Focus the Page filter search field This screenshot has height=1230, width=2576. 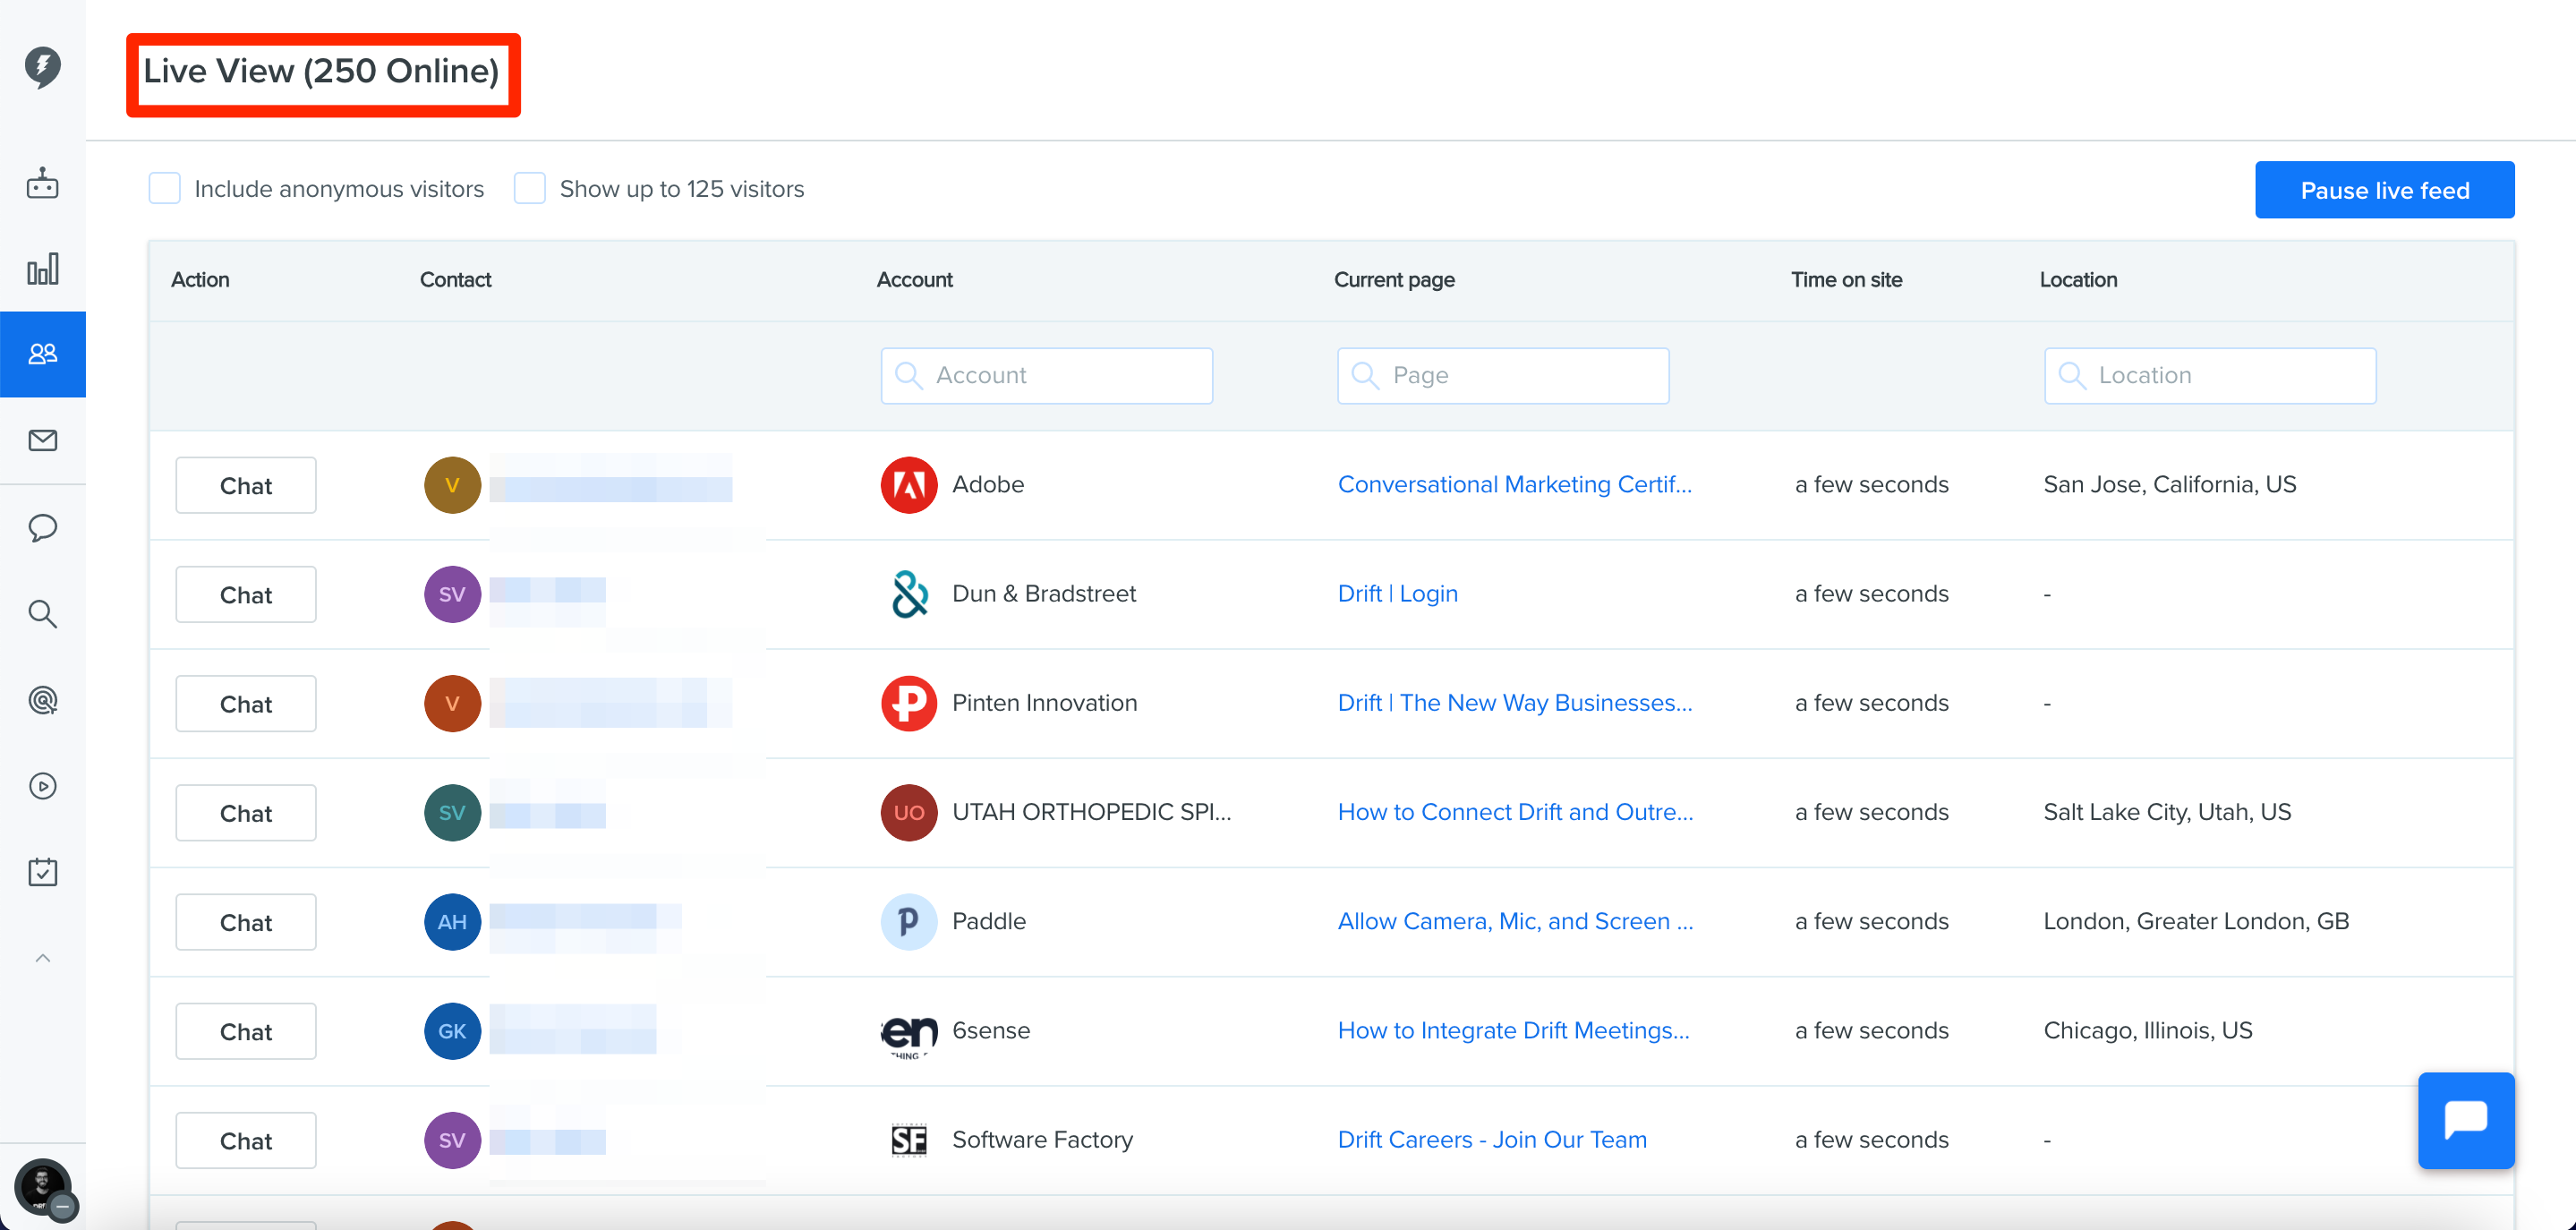pyautogui.click(x=1503, y=376)
